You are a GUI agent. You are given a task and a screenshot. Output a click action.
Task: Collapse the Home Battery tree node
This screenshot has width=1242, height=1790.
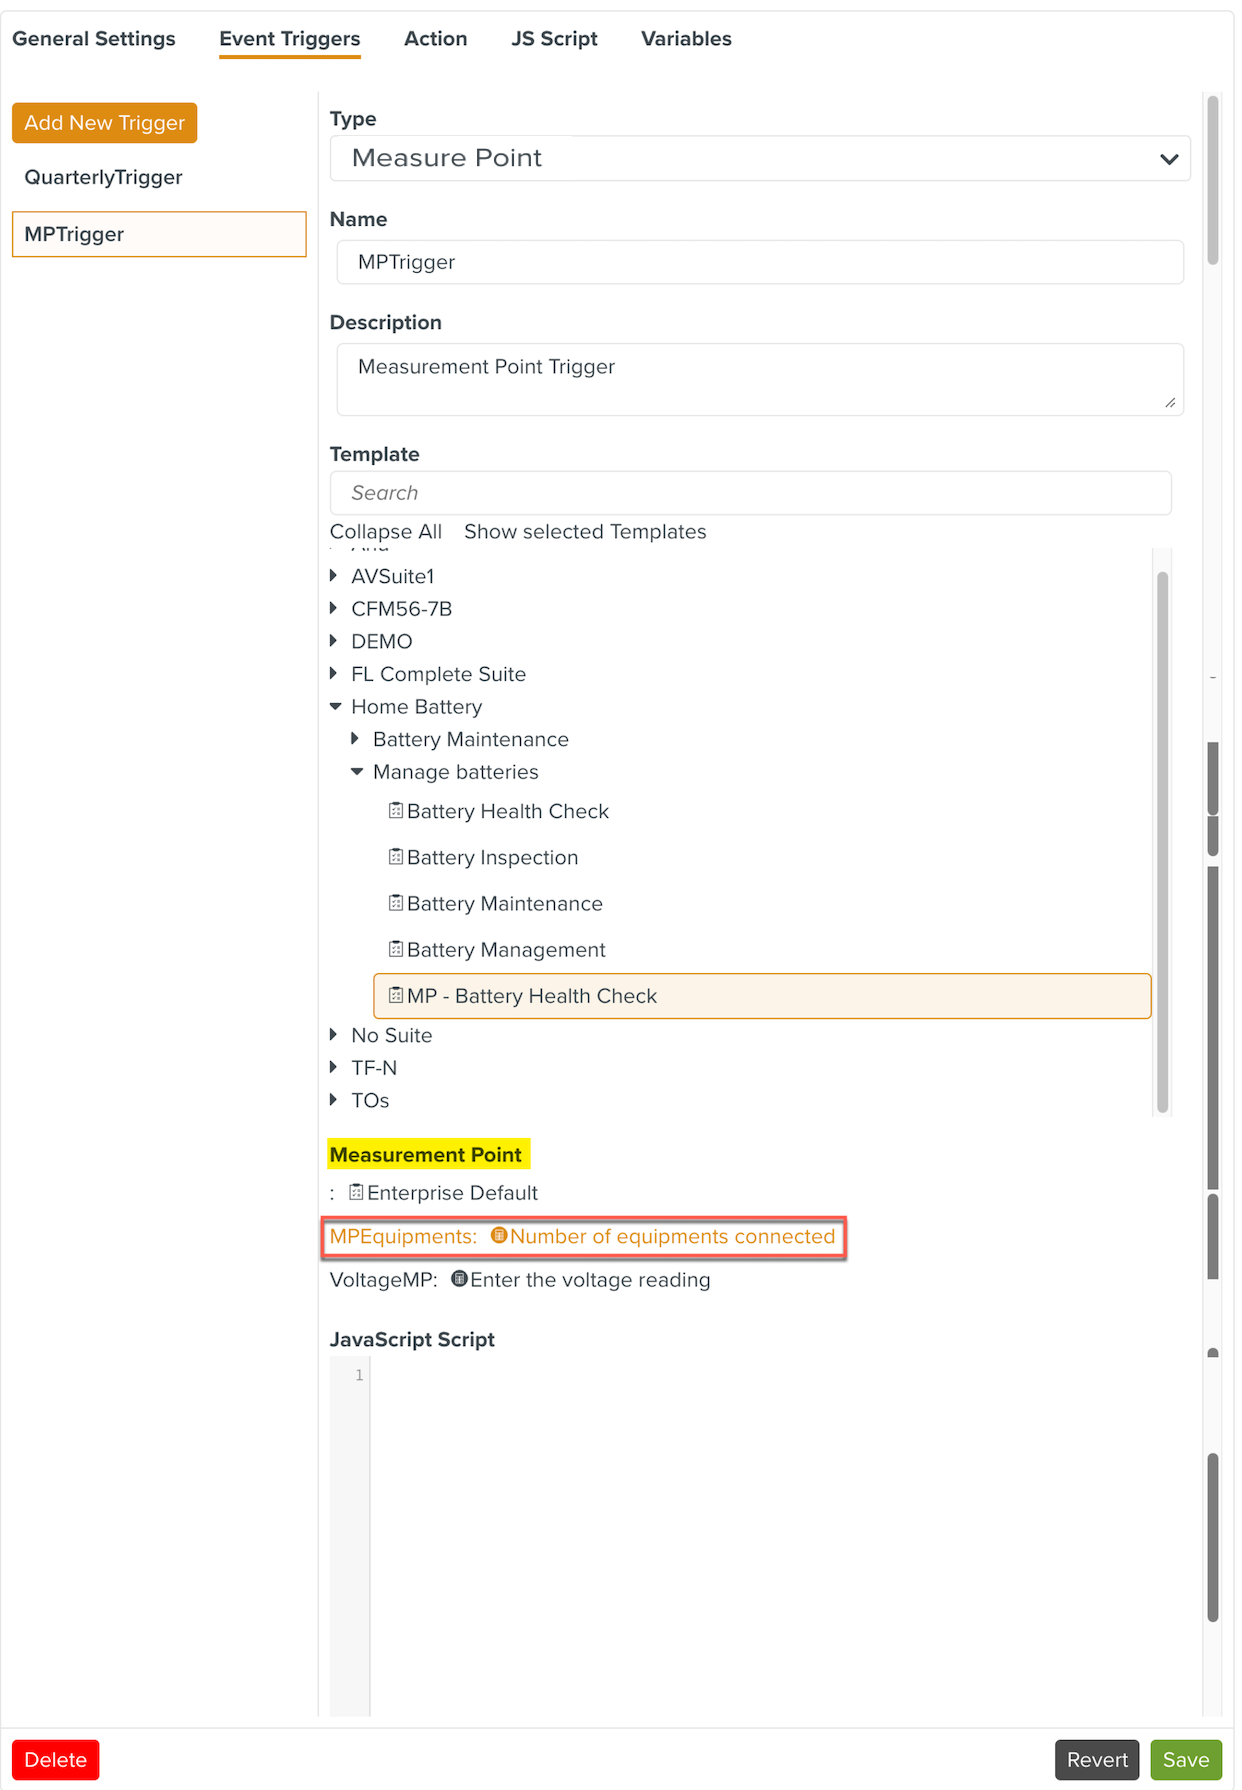click(336, 707)
